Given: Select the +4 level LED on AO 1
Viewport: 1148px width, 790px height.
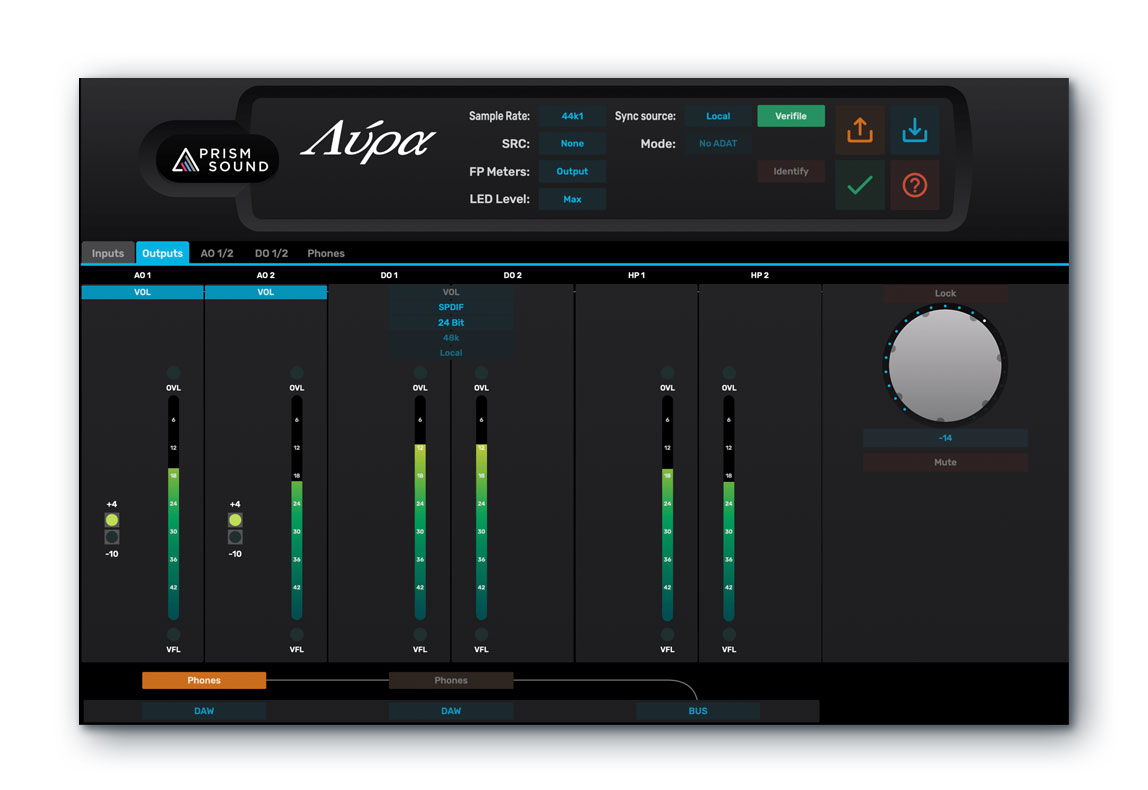Looking at the screenshot, I should (112, 520).
